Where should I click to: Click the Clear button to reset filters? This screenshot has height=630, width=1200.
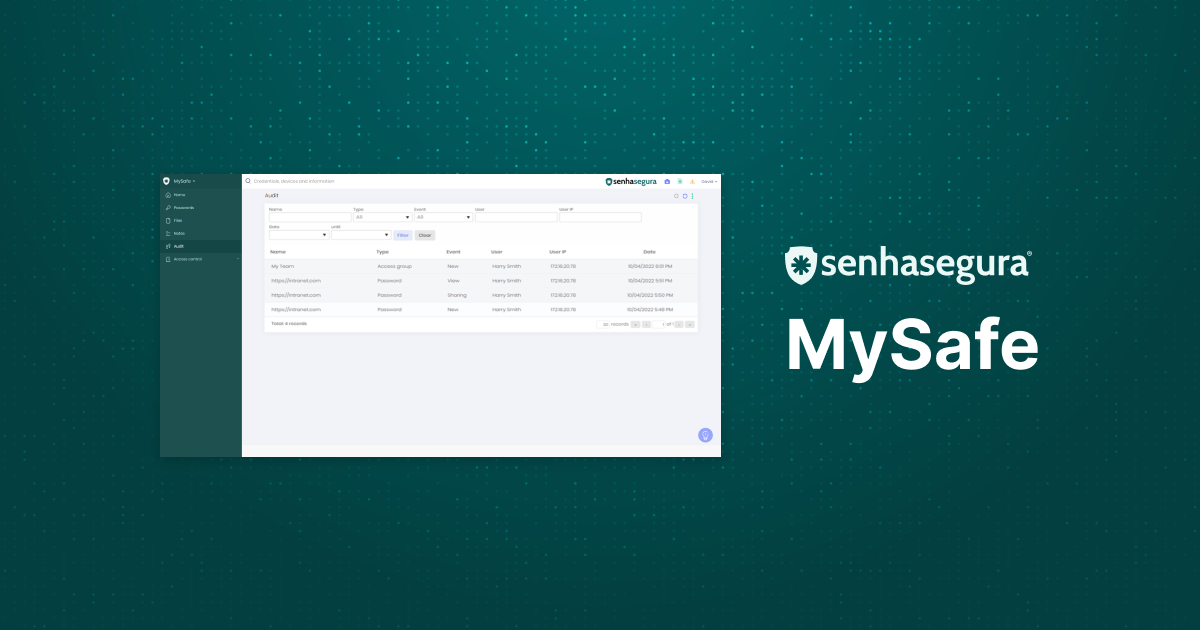tap(425, 235)
